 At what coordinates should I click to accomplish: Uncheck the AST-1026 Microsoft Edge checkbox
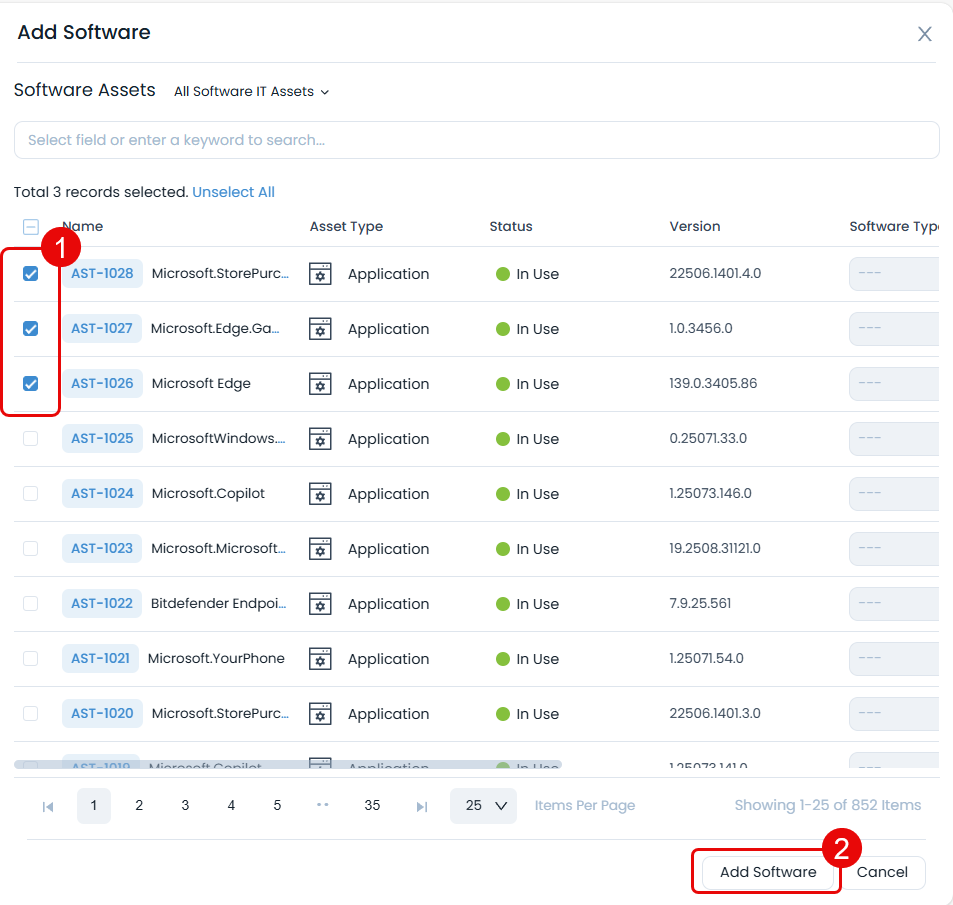[x=31, y=383]
